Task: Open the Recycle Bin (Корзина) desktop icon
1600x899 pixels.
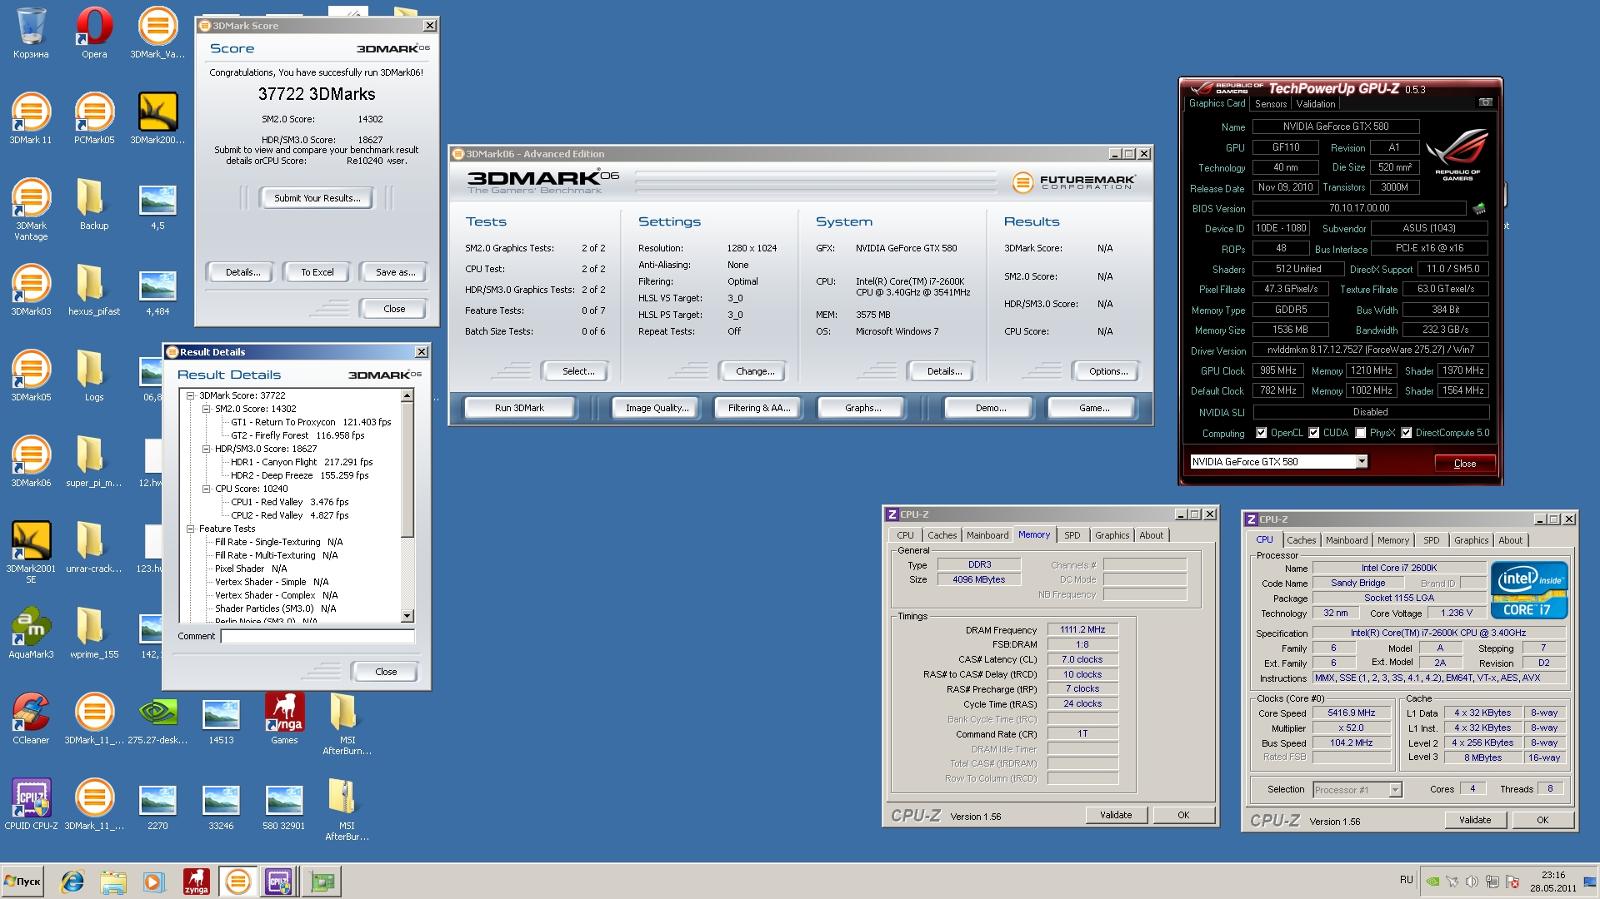Action: (31, 33)
